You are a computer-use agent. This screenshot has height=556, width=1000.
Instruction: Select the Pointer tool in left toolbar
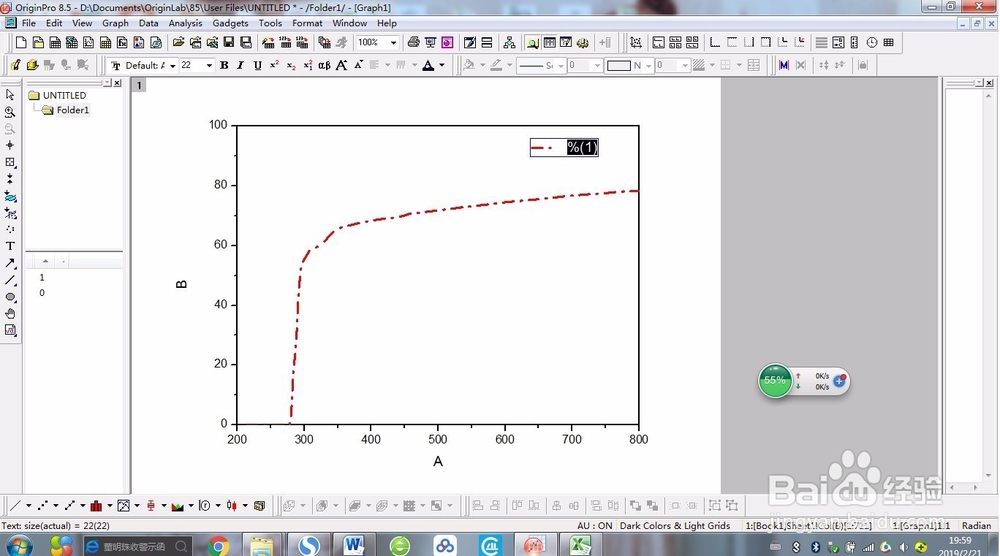[10, 95]
